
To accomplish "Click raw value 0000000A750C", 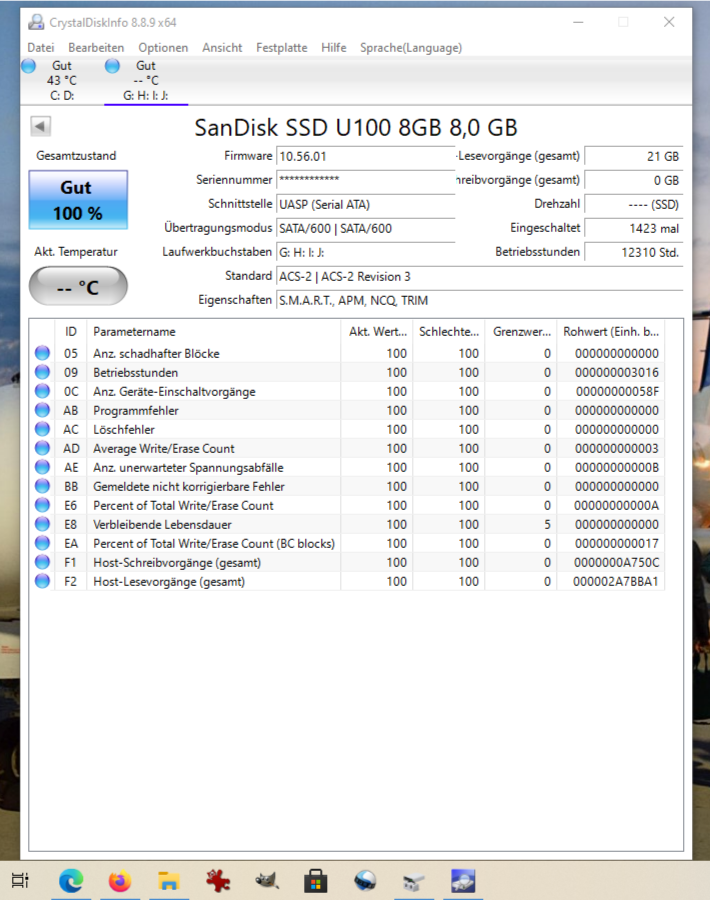I will pos(616,562).
